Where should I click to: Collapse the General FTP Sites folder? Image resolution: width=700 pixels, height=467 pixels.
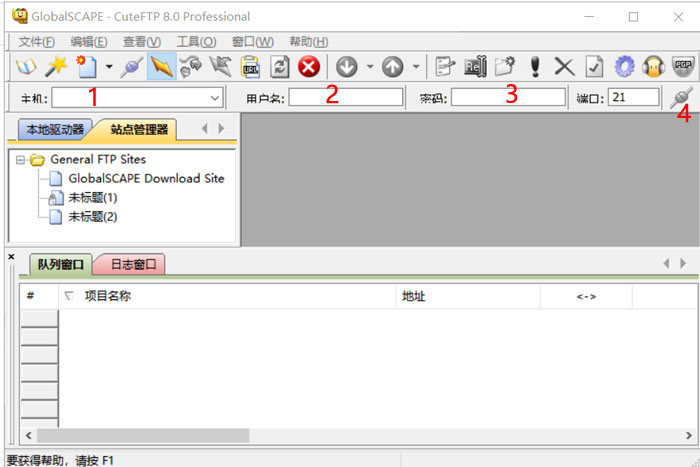click(x=20, y=159)
